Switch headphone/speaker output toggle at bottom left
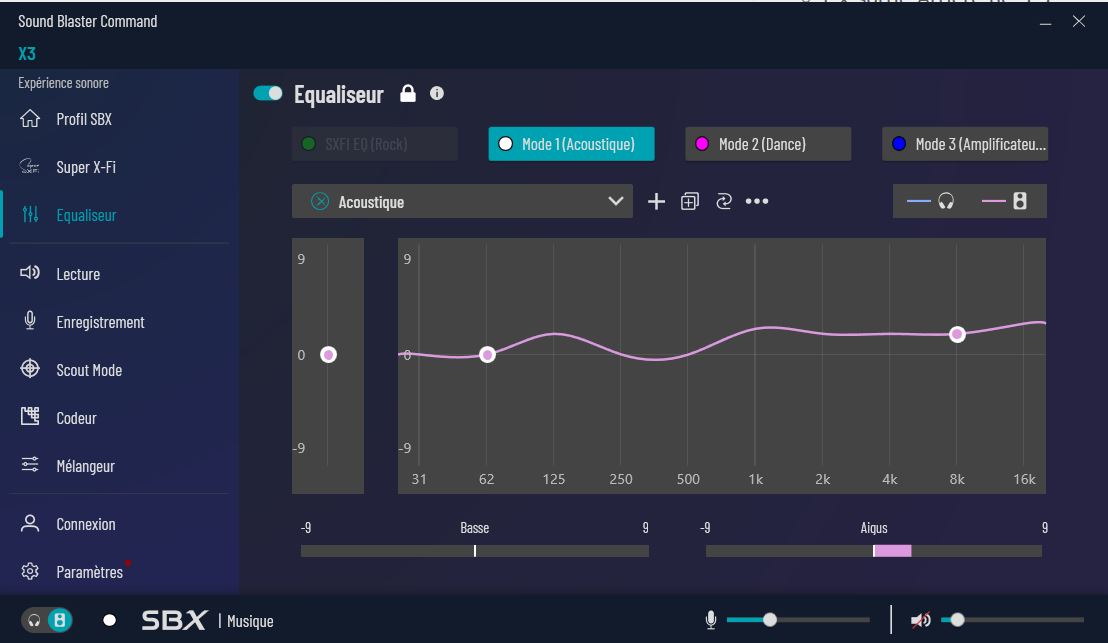 (48, 620)
